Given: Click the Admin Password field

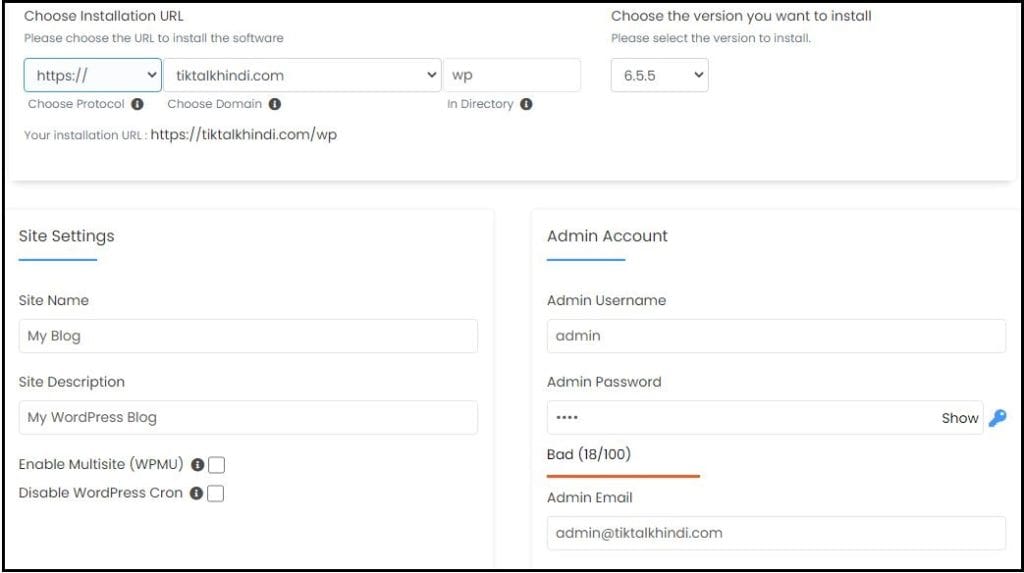Looking at the screenshot, I should point(740,418).
